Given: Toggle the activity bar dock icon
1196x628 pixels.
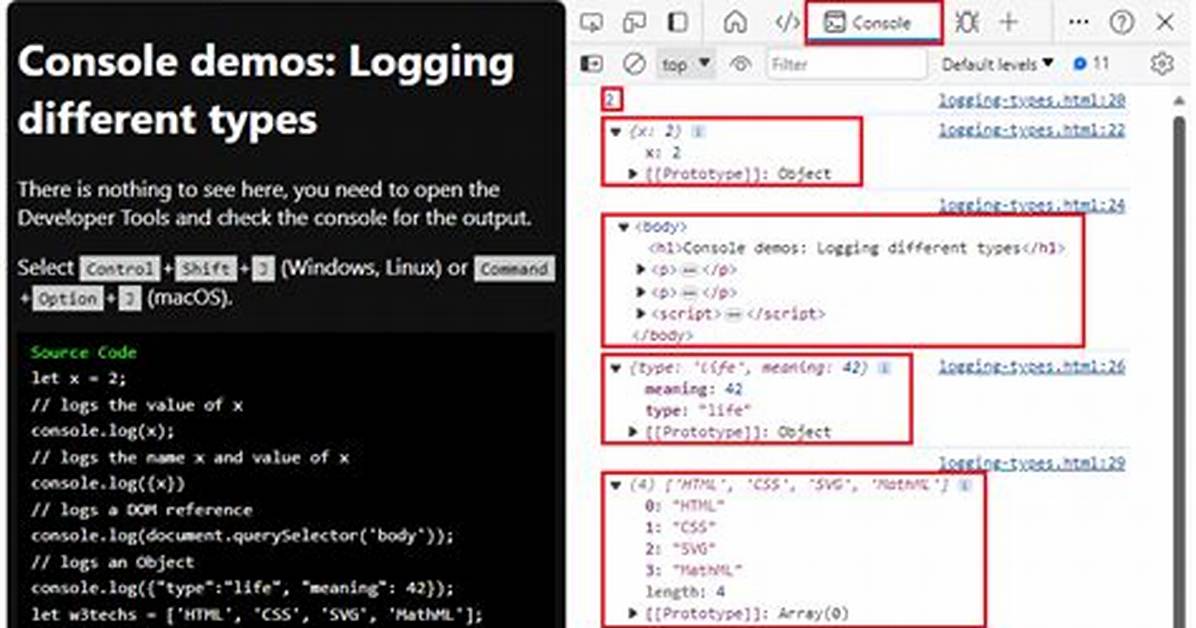Looking at the screenshot, I should click(x=677, y=22).
